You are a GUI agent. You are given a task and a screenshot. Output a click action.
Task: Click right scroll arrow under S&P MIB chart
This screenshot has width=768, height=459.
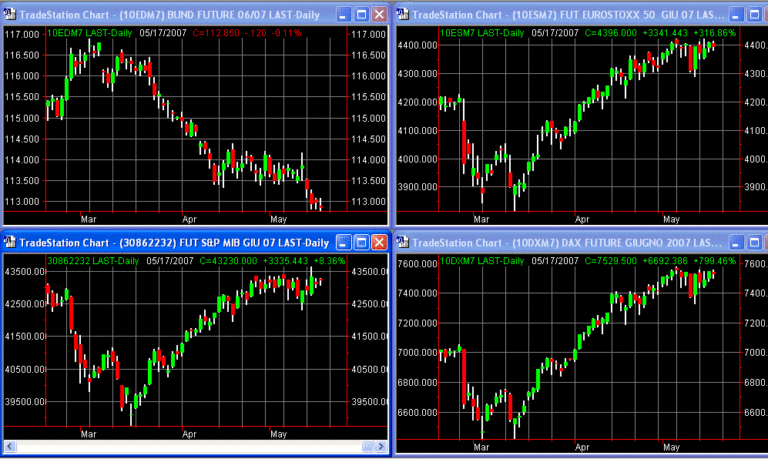point(381,445)
